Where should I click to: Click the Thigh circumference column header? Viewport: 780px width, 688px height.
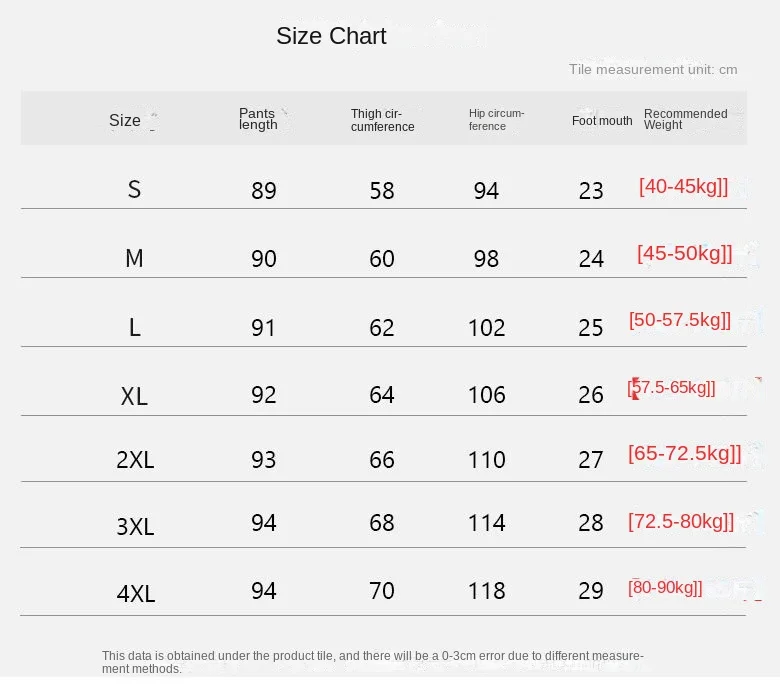(x=382, y=120)
